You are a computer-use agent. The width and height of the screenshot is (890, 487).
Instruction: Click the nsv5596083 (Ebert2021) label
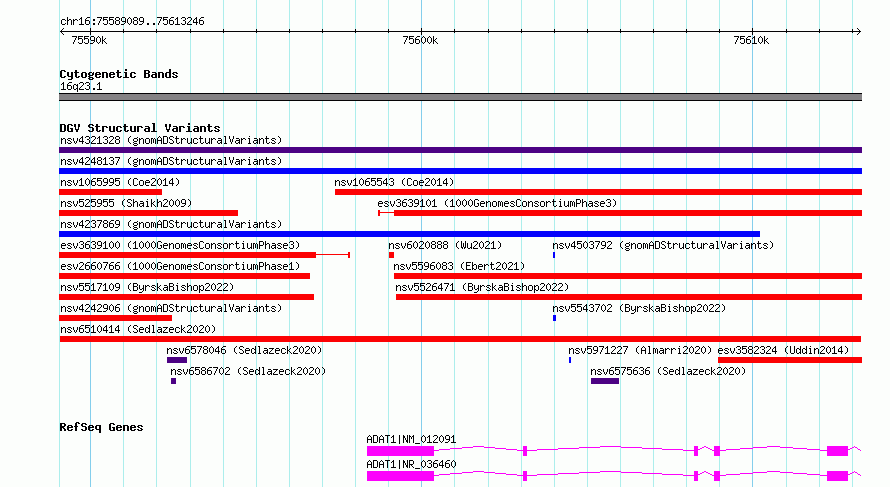pos(459,266)
